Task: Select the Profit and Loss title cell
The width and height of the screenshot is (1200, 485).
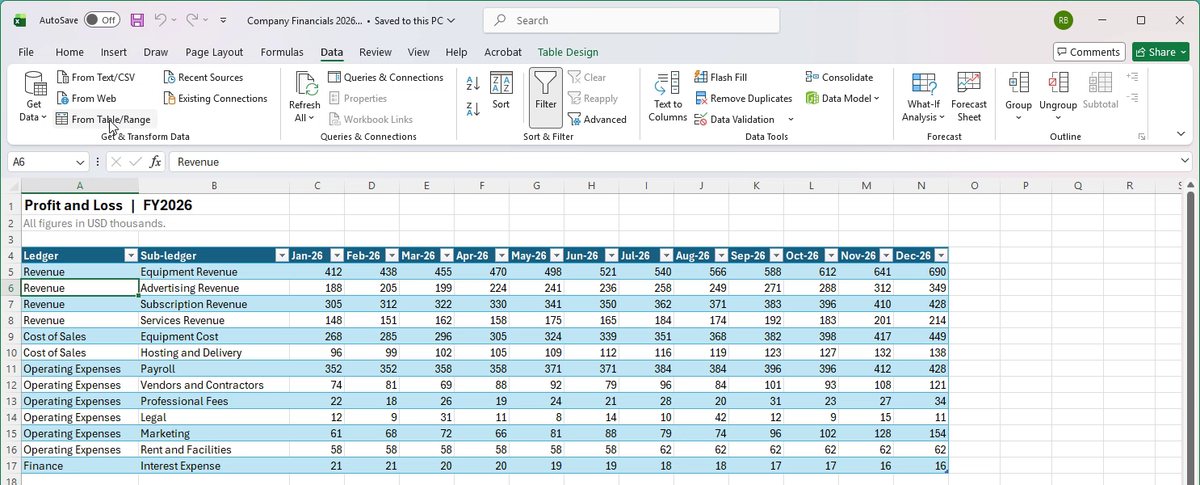Action: (x=79, y=205)
